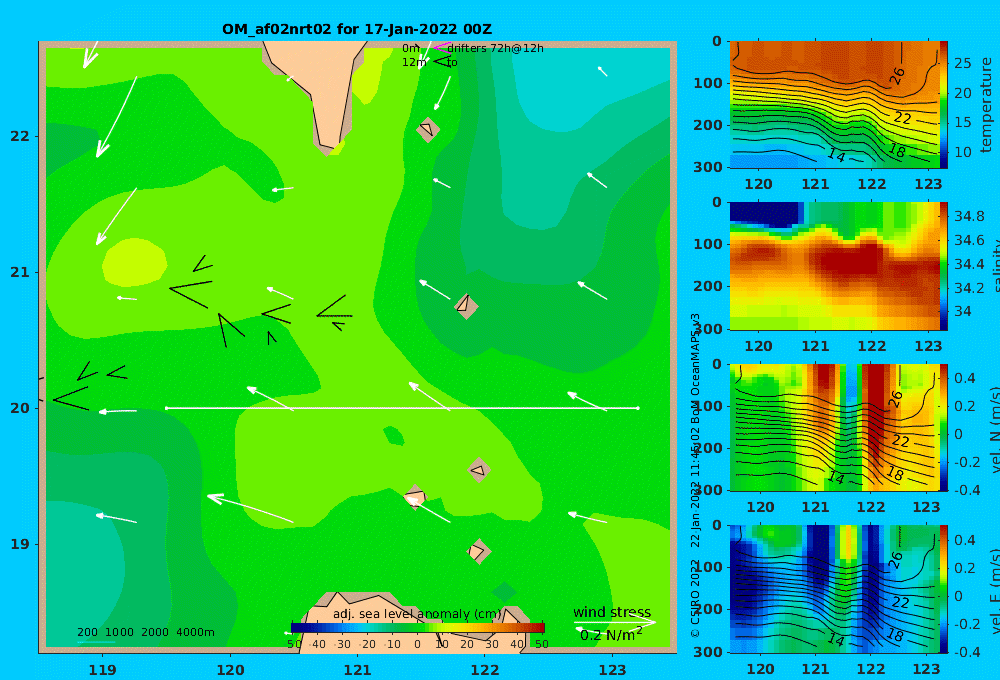Click the island marker near 19.3N 121.4E

(415, 497)
